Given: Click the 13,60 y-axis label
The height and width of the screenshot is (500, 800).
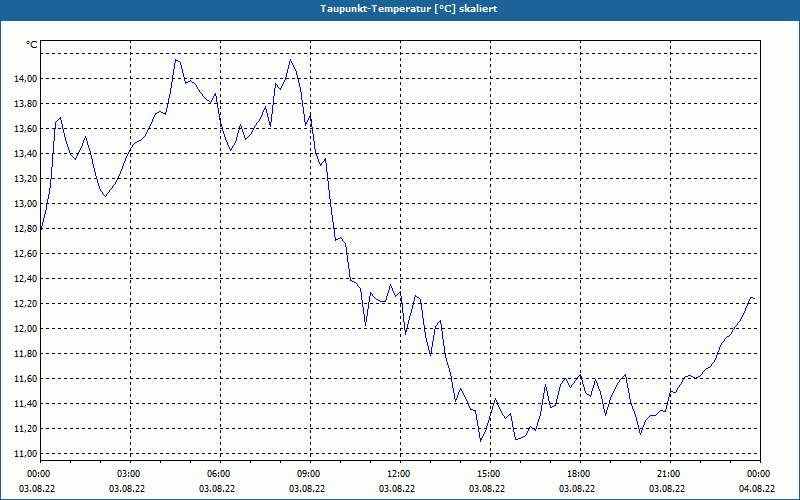Looking at the screenshot, I should (x=27, y=129).
